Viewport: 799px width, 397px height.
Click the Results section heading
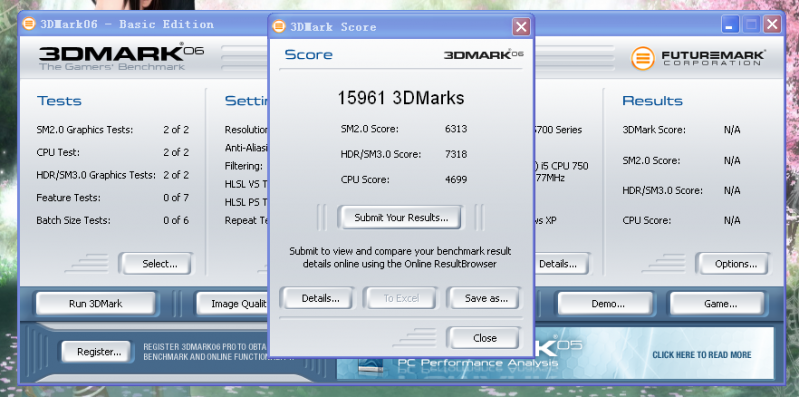[x=652, y=101]
